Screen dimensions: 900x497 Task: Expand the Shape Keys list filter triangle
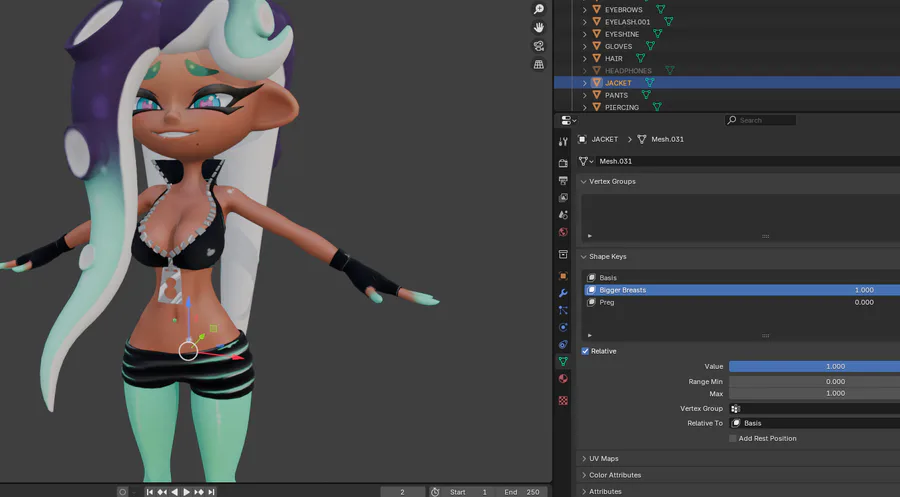coord(589,335)
